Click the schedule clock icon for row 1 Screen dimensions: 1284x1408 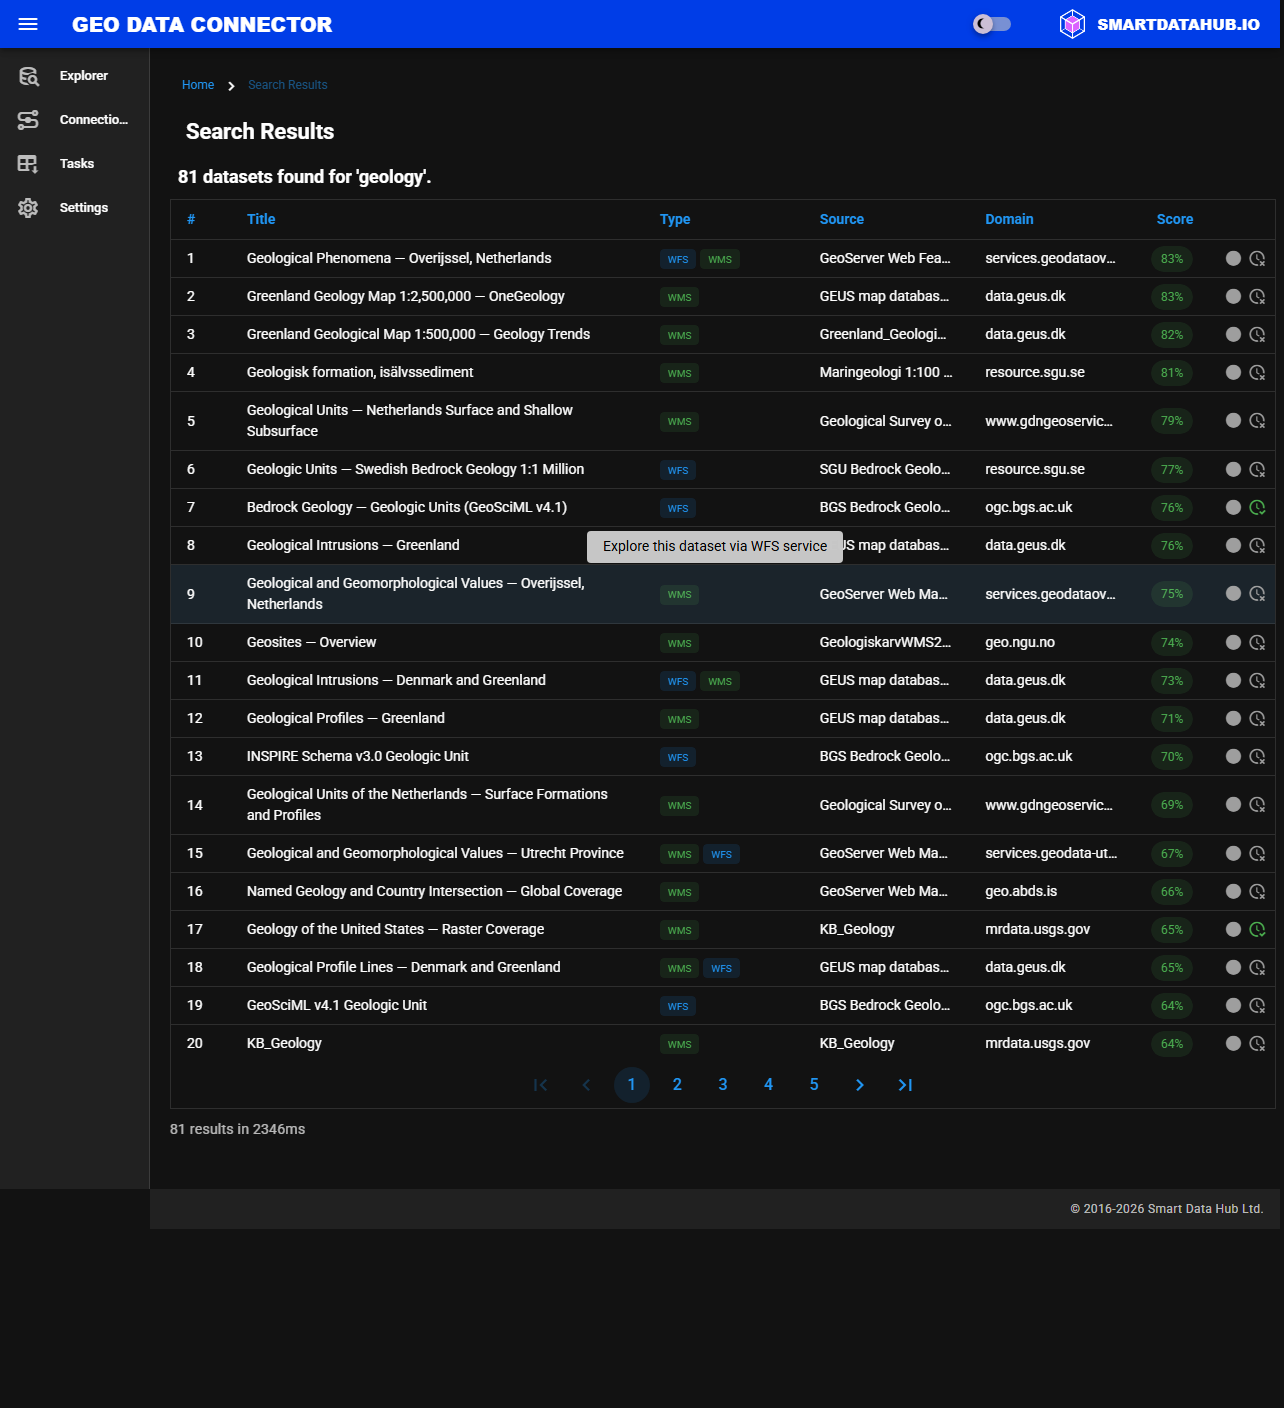coord(1258,258)
